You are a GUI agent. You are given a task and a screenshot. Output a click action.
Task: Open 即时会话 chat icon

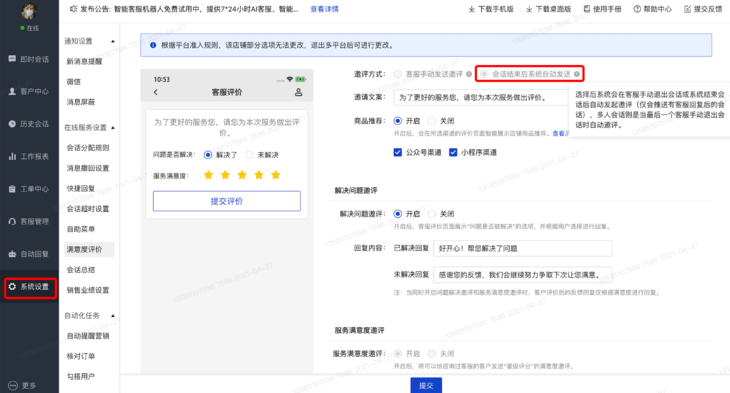coord(12,59)
